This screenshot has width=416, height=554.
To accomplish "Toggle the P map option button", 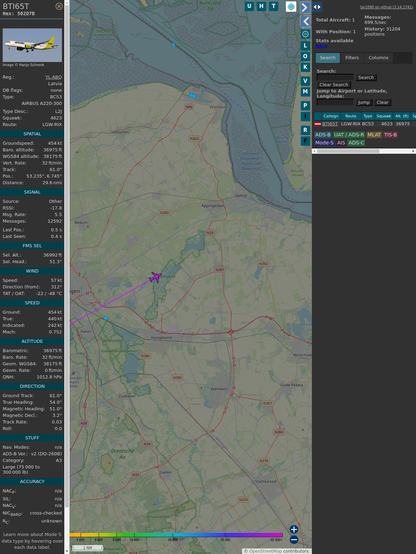I will pyautogui.click(x=305, y=106).
